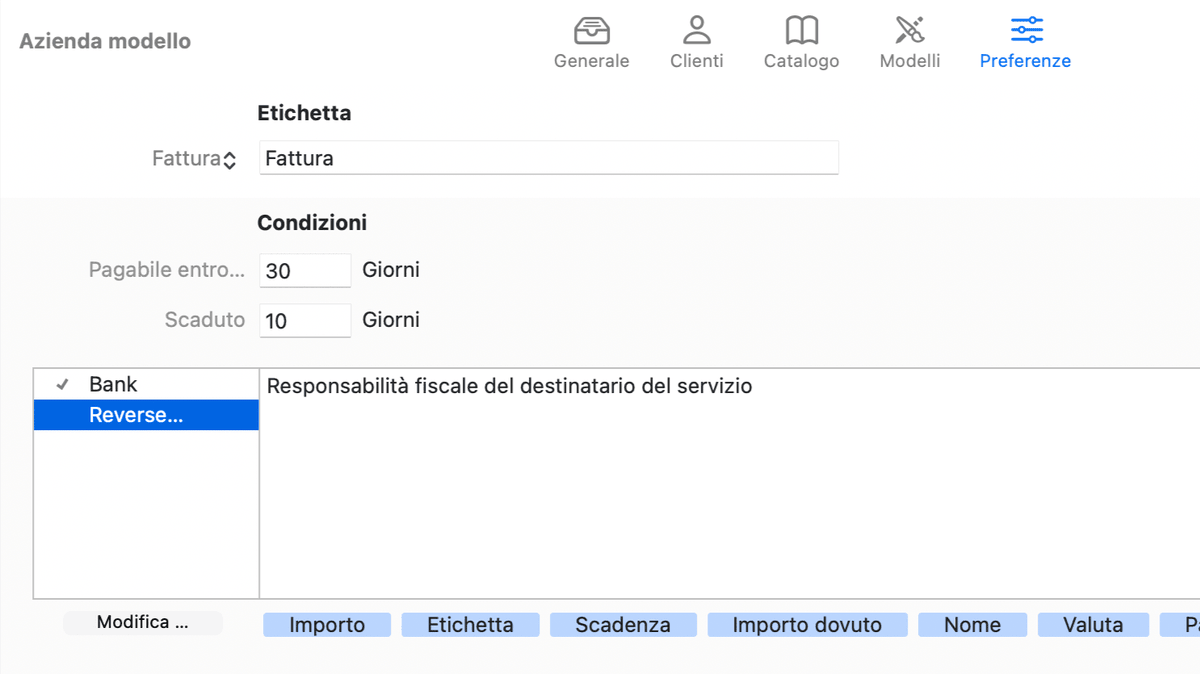This screenshot has width=1200, height=674.
Task: Open the Catalogo book icon
Action: click(x=801, y=31)
